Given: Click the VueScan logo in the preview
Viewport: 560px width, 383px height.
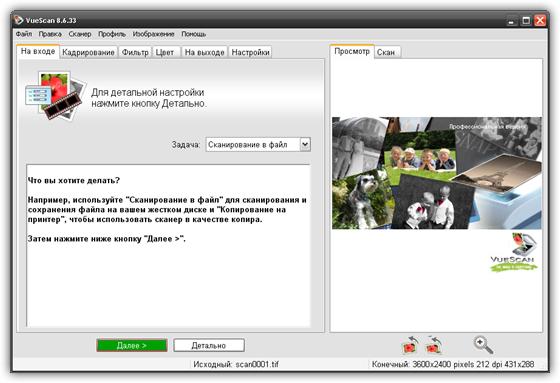Looking at the screenshot, I should coord(513,252).
